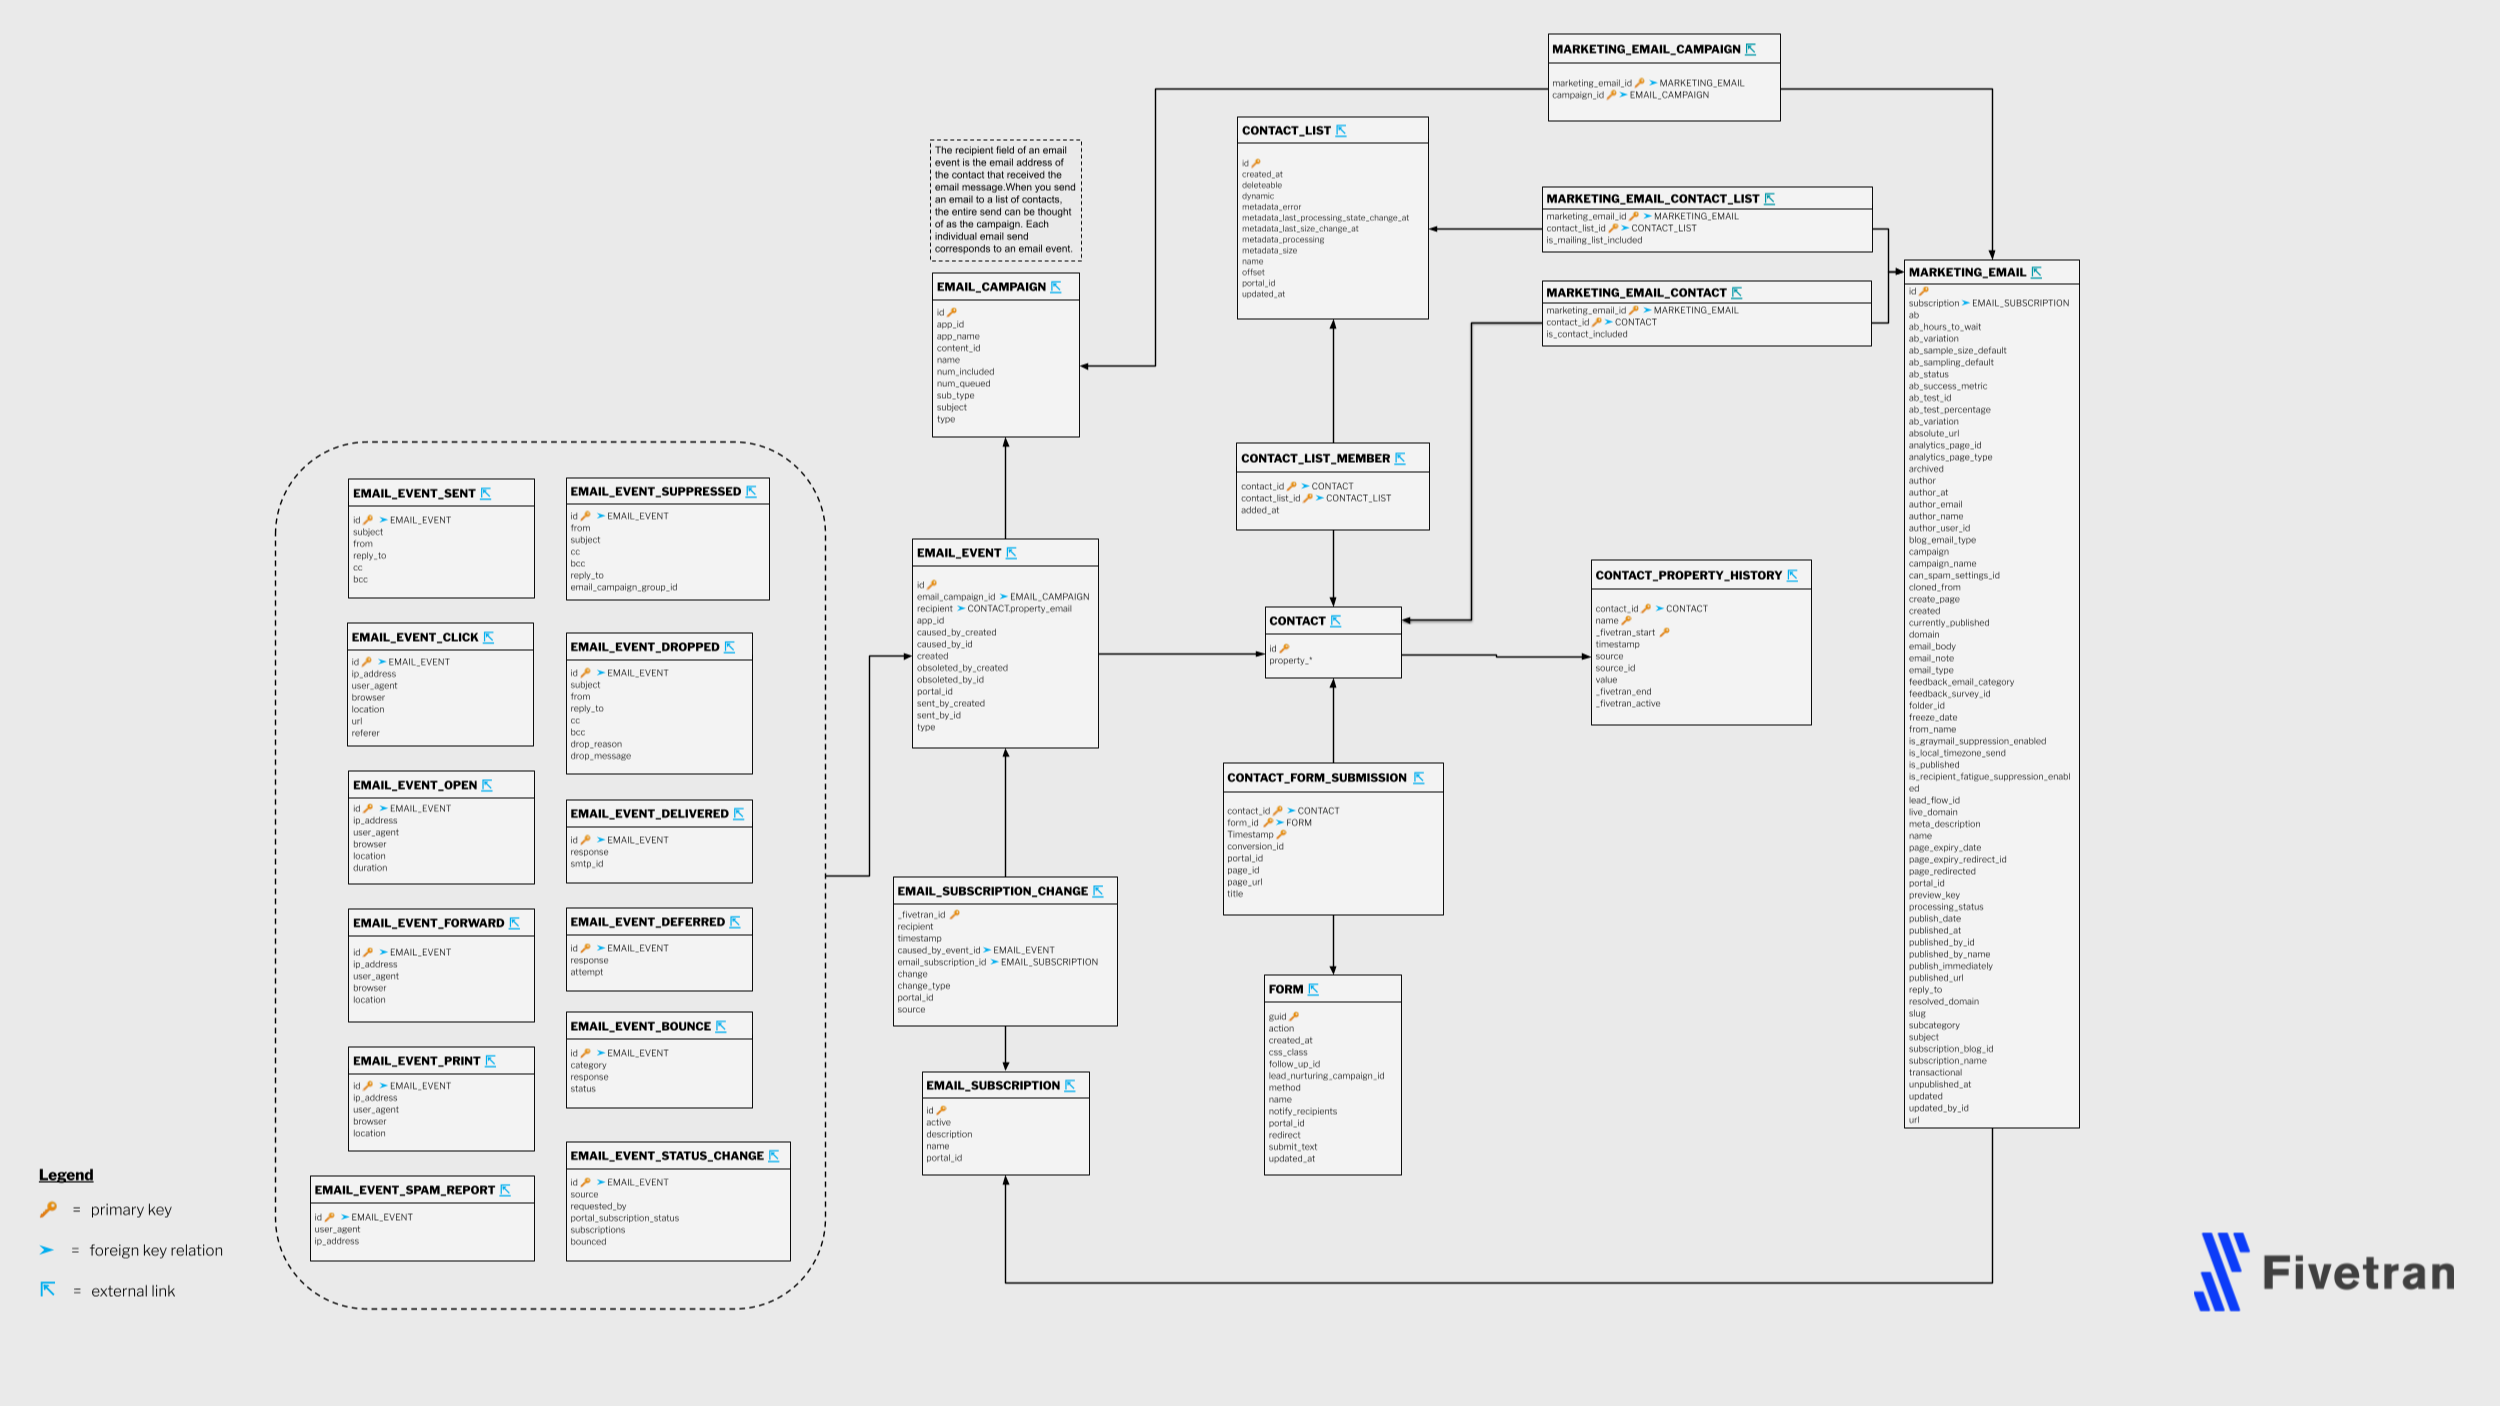Viewport: 2500px width, 1406px height.
Task: Open EMAIL_CAMPAIGN external link icon
Action: pyautogui.click(x=1055, y=287)
